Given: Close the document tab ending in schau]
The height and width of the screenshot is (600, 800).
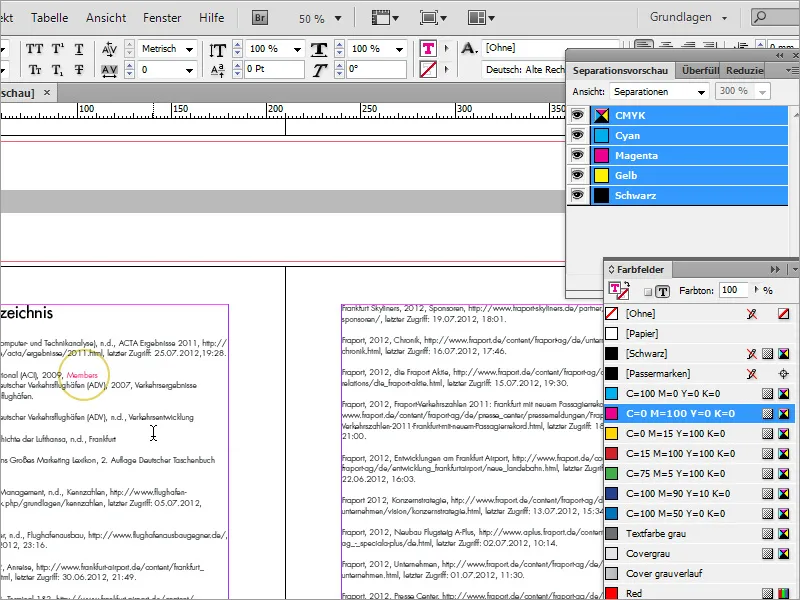Looking at the screenshot, I should point(47,92).
